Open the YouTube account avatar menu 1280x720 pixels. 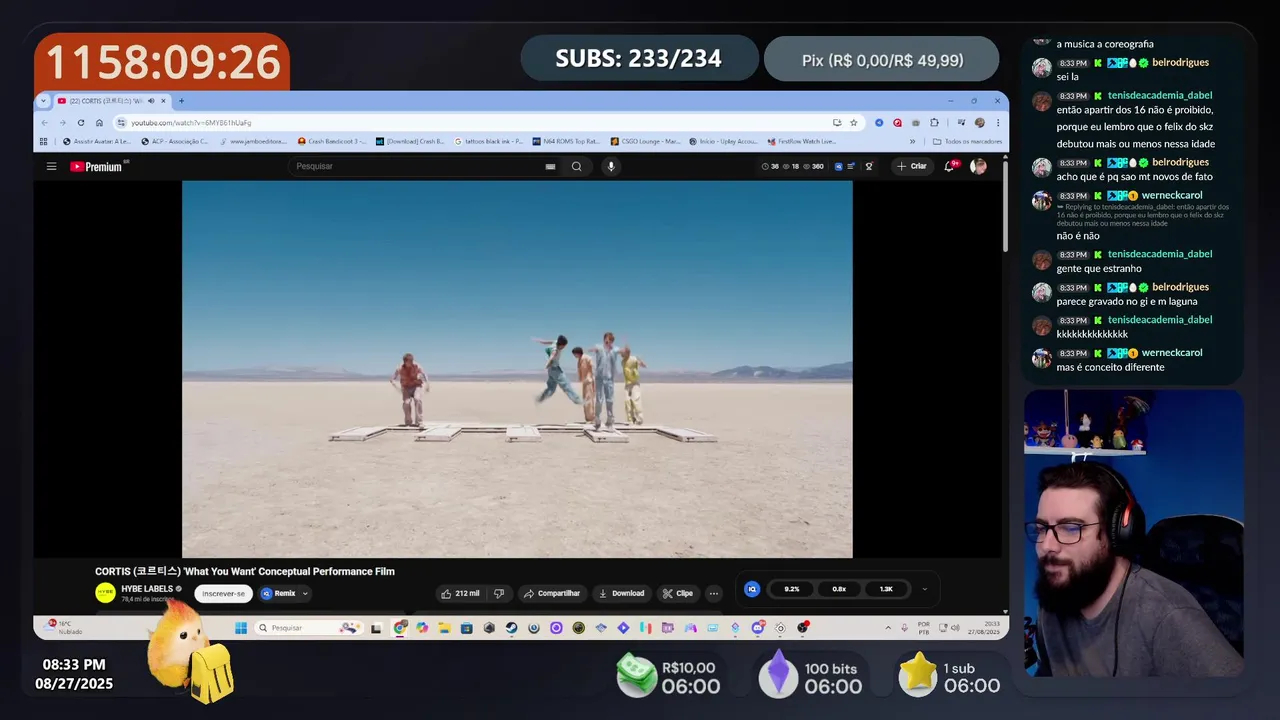pyautogui.click(x=978, y=166)
